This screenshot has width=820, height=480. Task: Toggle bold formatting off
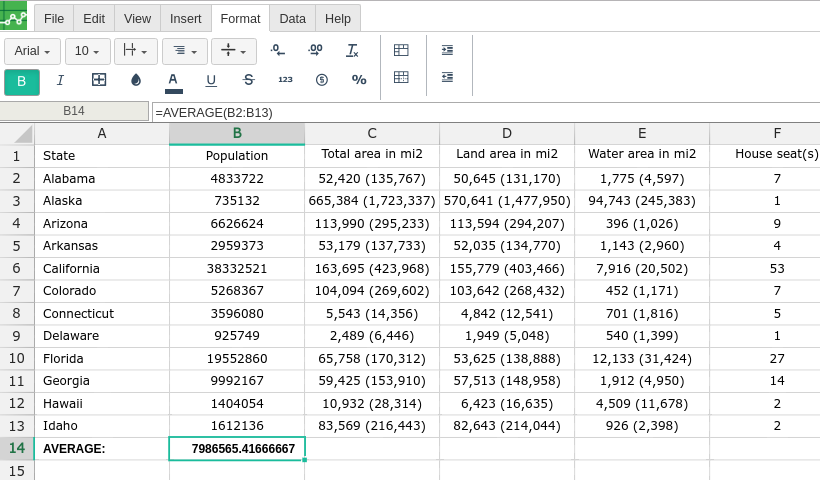[22, 81]
